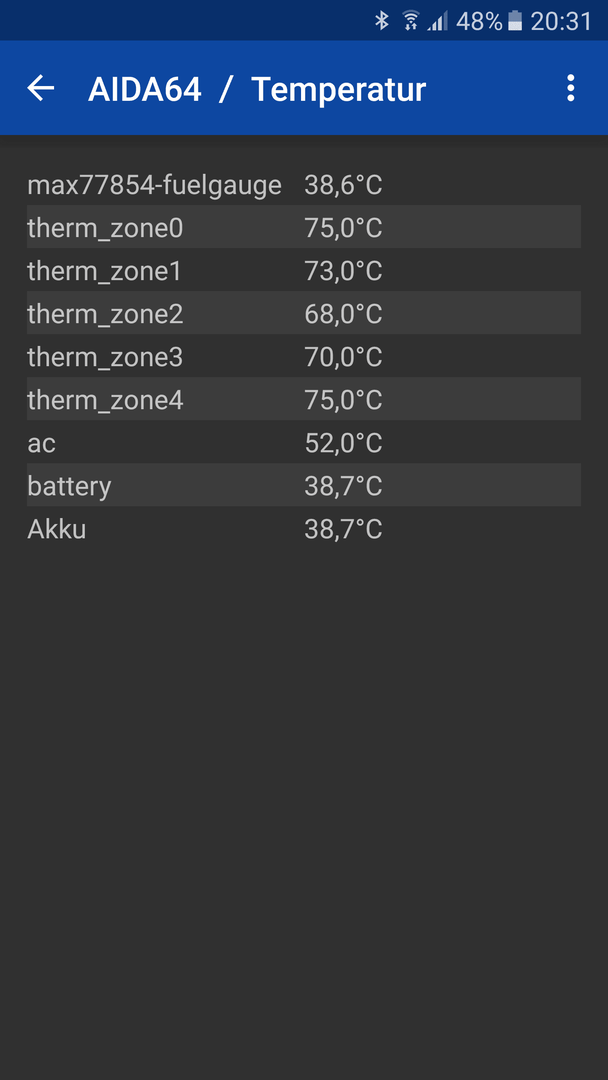The height and width of the screenshot is (1080, 608).
Task: Select the max77854-fuelgauge row
Action: pos(304,185)
